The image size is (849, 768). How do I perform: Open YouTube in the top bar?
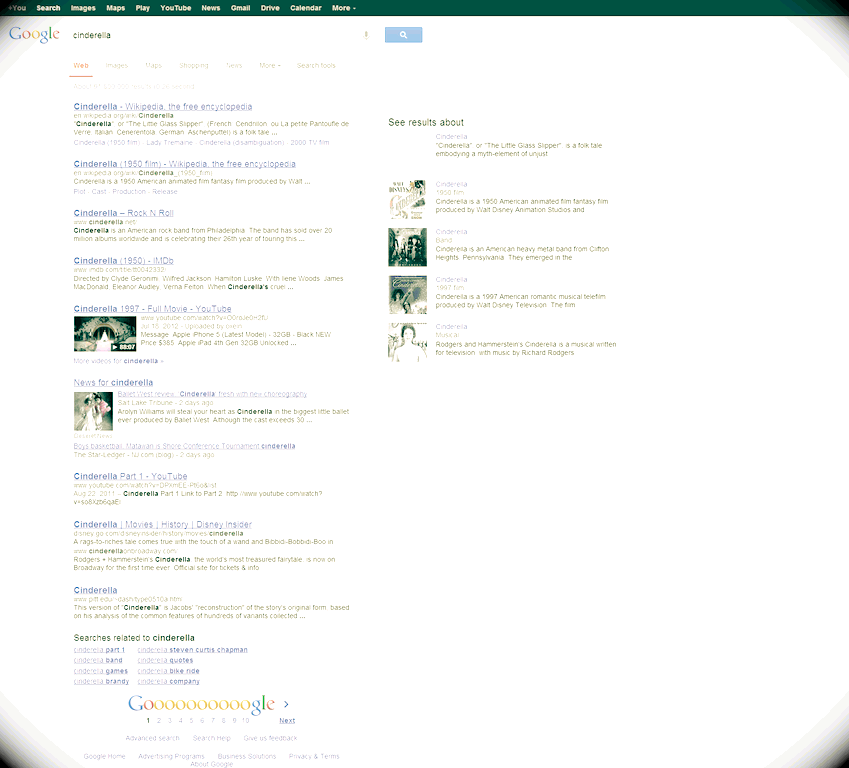175,8
